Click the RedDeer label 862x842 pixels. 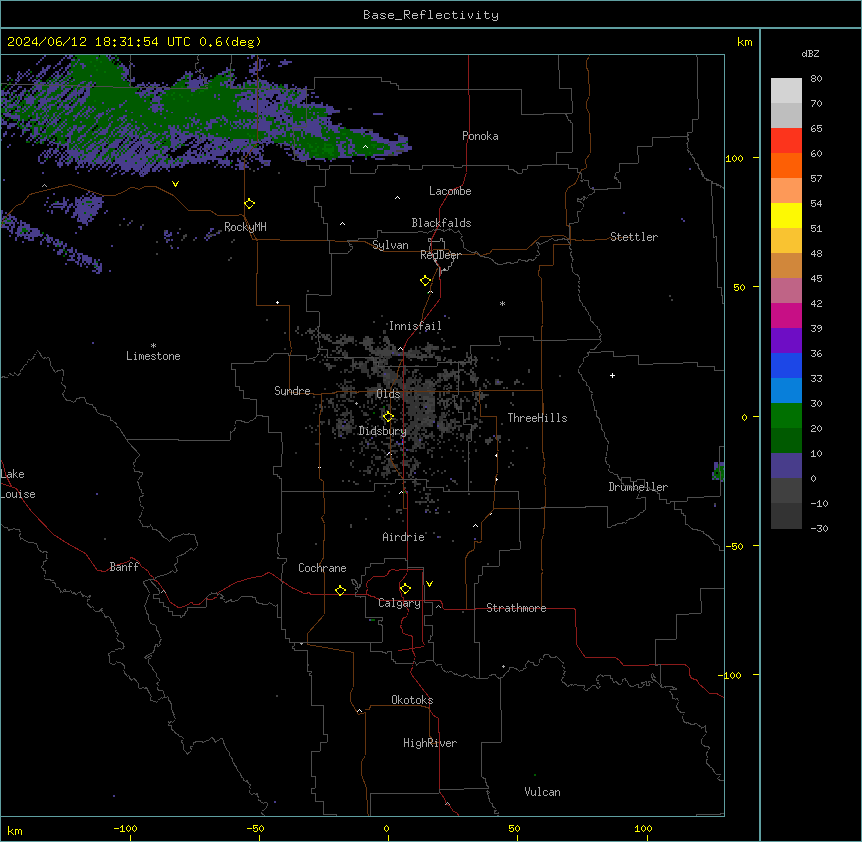click(x=440, y=256)
